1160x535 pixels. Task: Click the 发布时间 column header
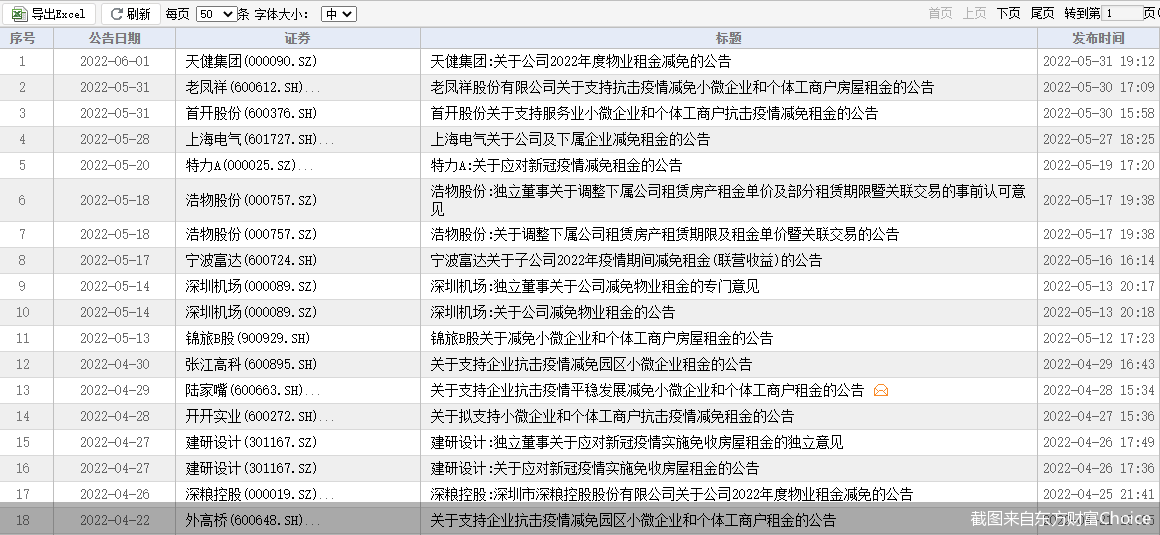coord(1097,38)
